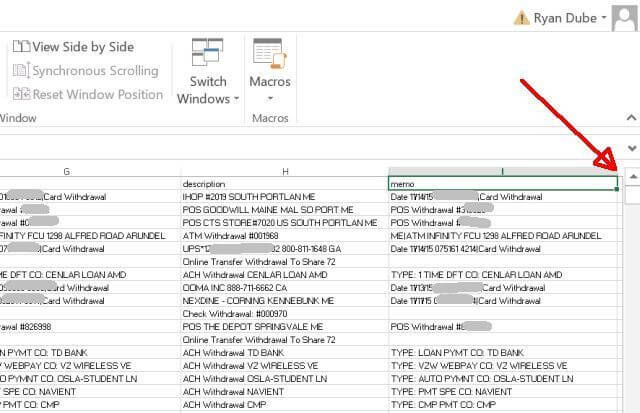Click the Synchronous Scrolling label
Screen dimensions: 640x413
95,71
